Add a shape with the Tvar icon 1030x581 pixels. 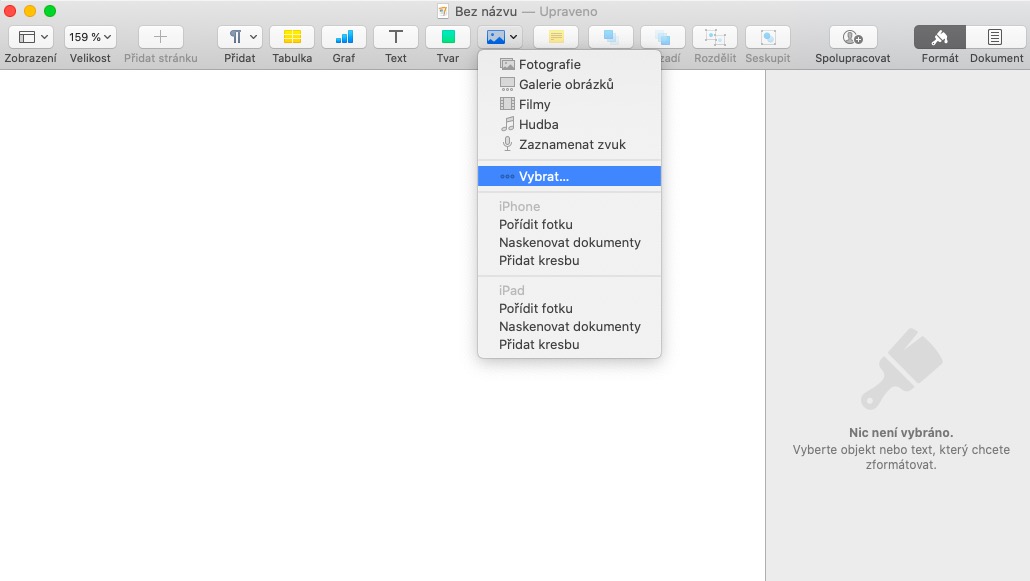pyautogui.click(x=448, y=37)
